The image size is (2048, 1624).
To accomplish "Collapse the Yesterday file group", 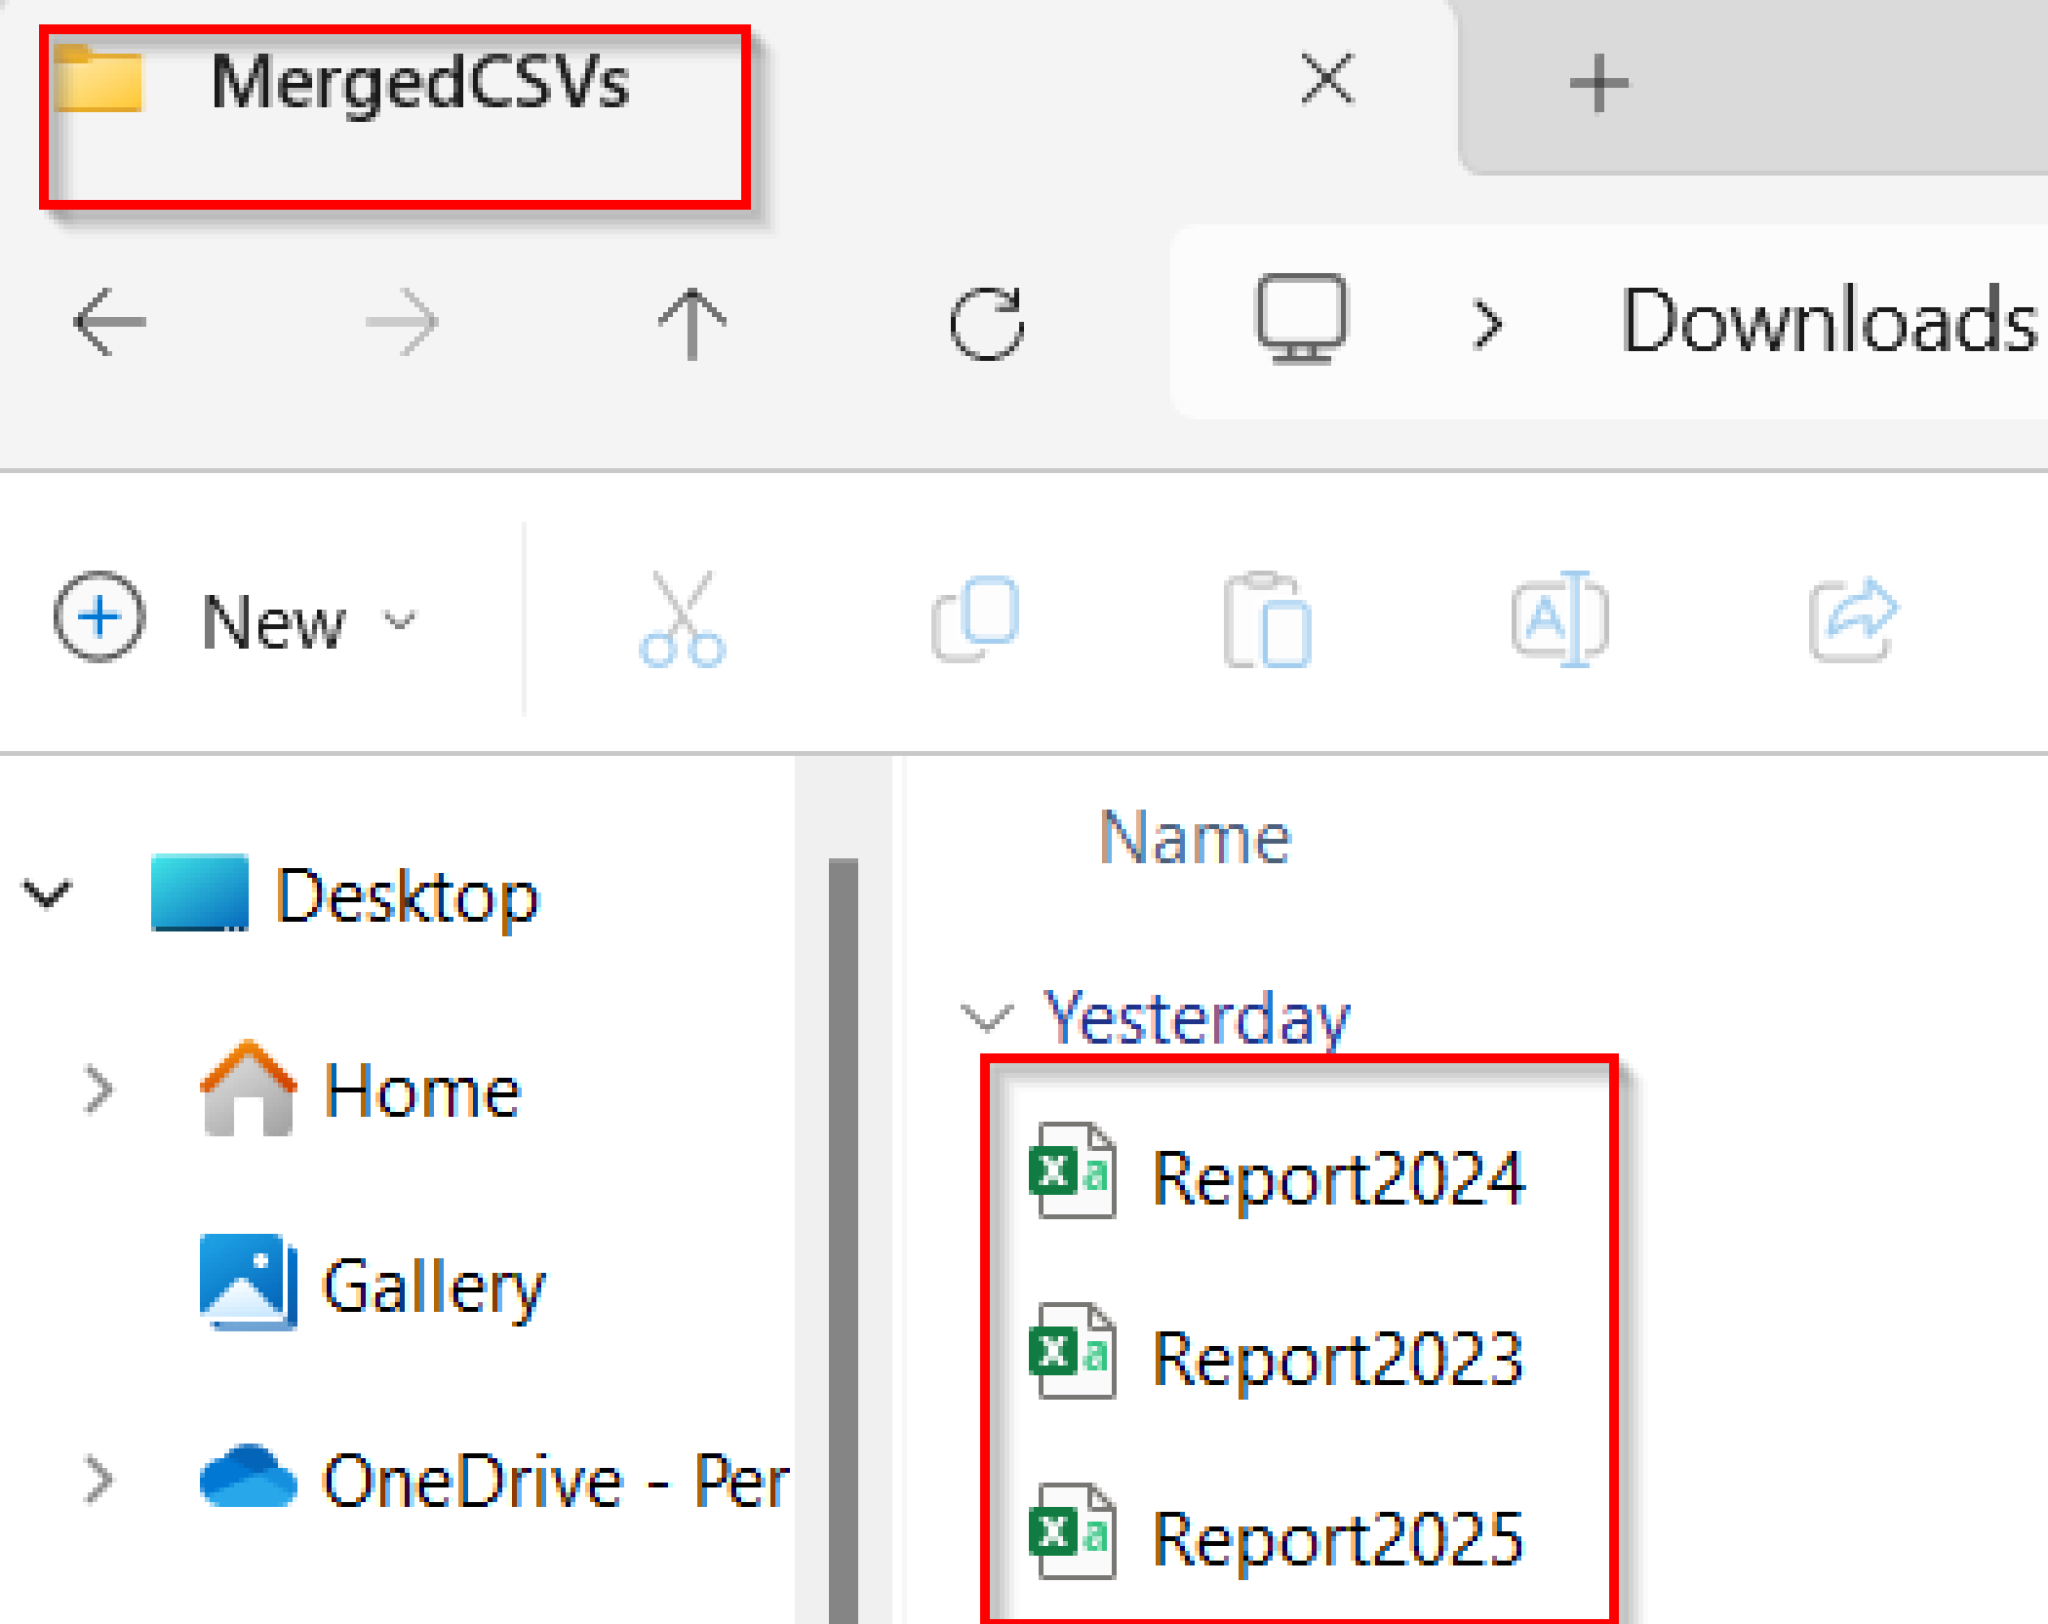I will point(988,1016).
